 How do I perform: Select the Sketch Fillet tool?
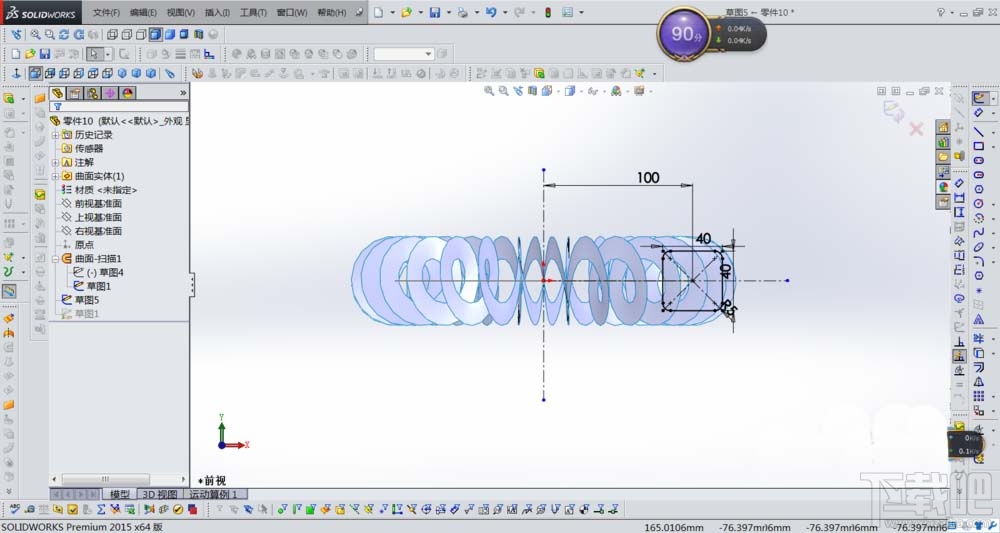(979, 261)
